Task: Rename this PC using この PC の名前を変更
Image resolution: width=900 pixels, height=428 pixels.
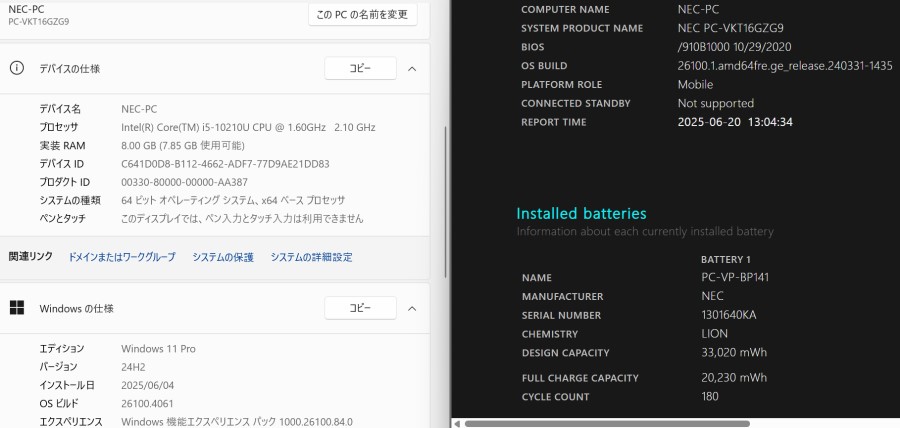Action: pos(363,14)
